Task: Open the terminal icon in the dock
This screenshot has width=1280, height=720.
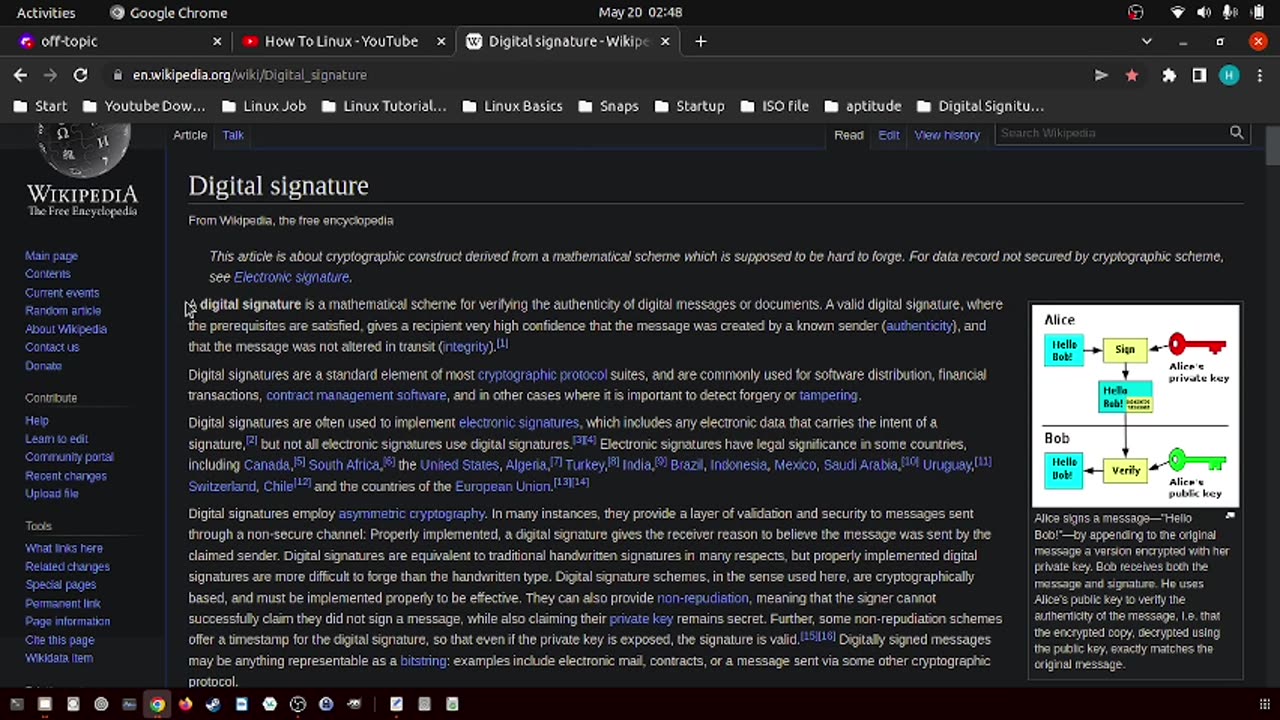Action: tap(16, 704)
